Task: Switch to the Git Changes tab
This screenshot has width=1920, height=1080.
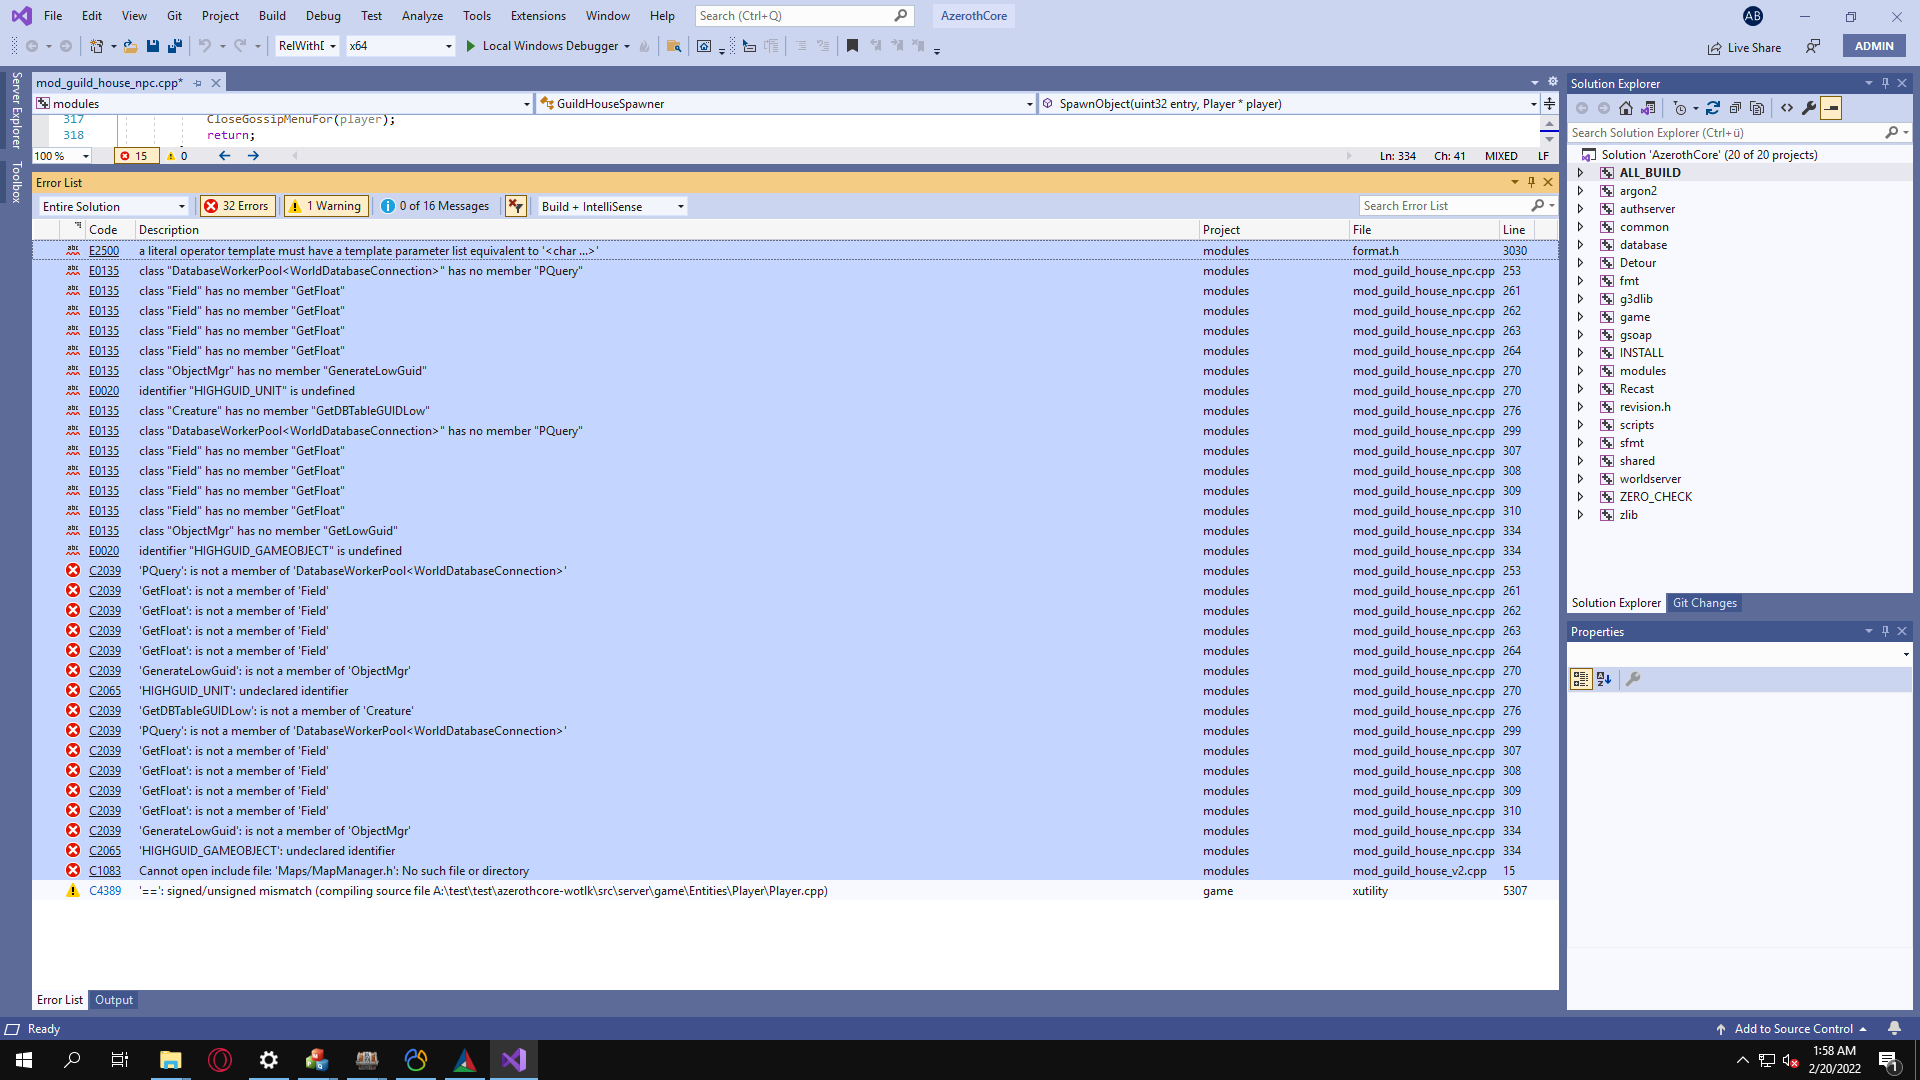Action: point(1705,603)
